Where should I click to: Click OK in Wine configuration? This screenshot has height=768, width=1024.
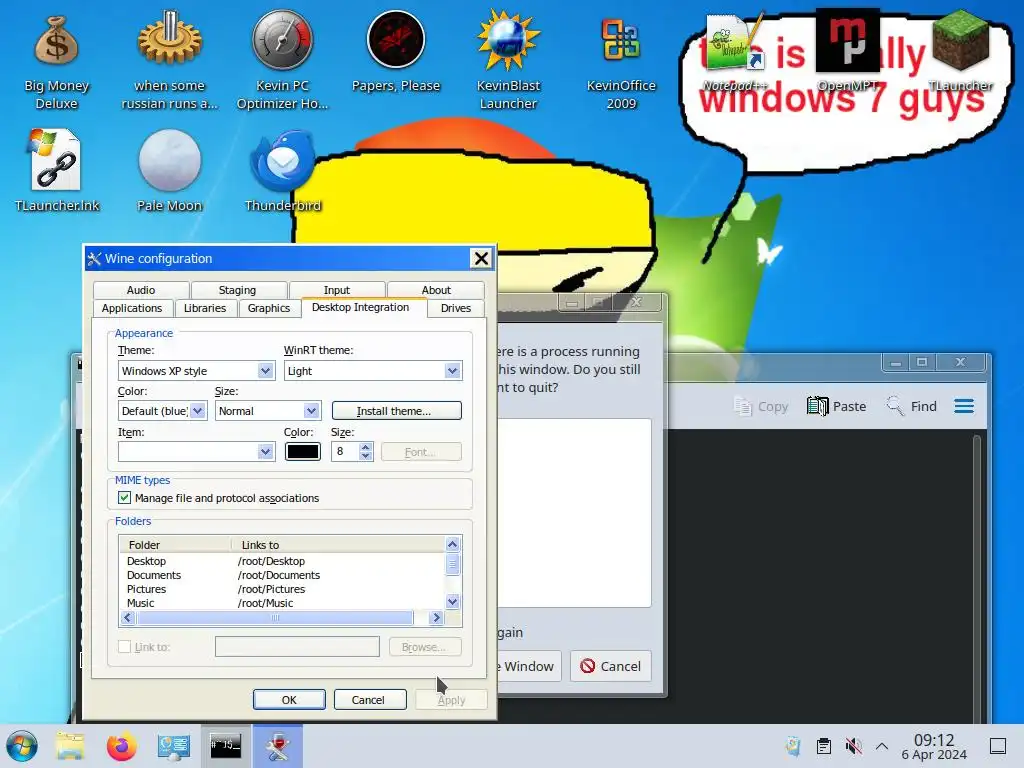coord(289,699)
